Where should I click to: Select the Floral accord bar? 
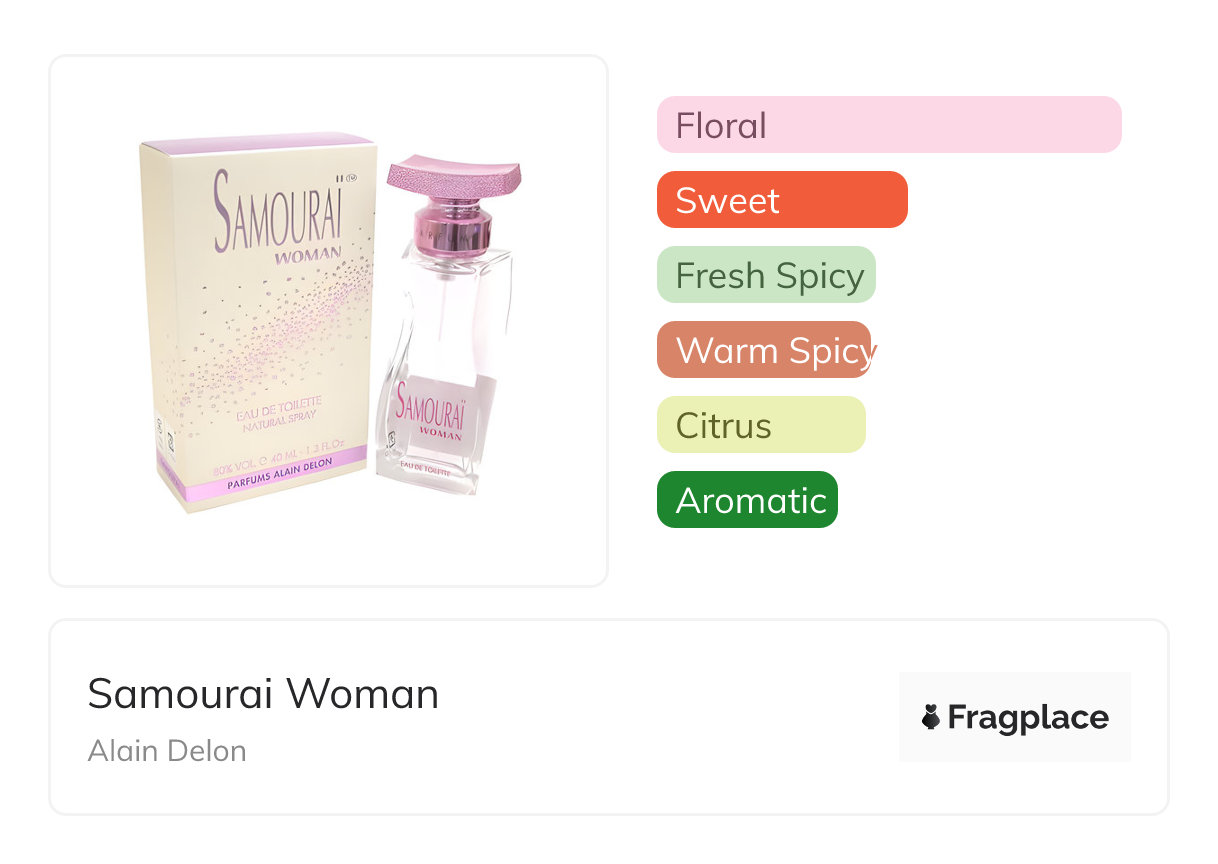coord(888,125)
